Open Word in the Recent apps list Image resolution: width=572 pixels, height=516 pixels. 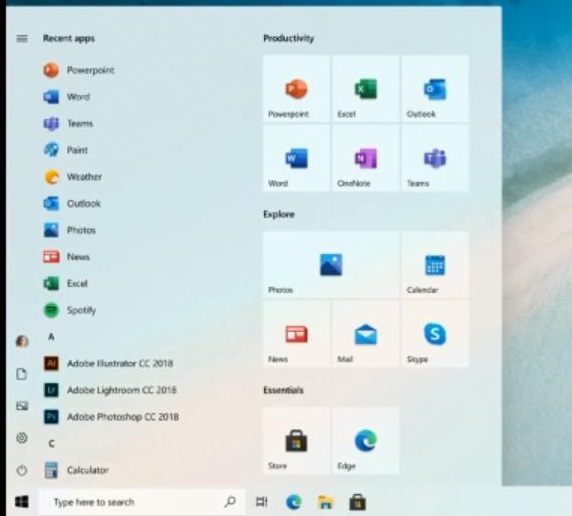pos(66,97)
